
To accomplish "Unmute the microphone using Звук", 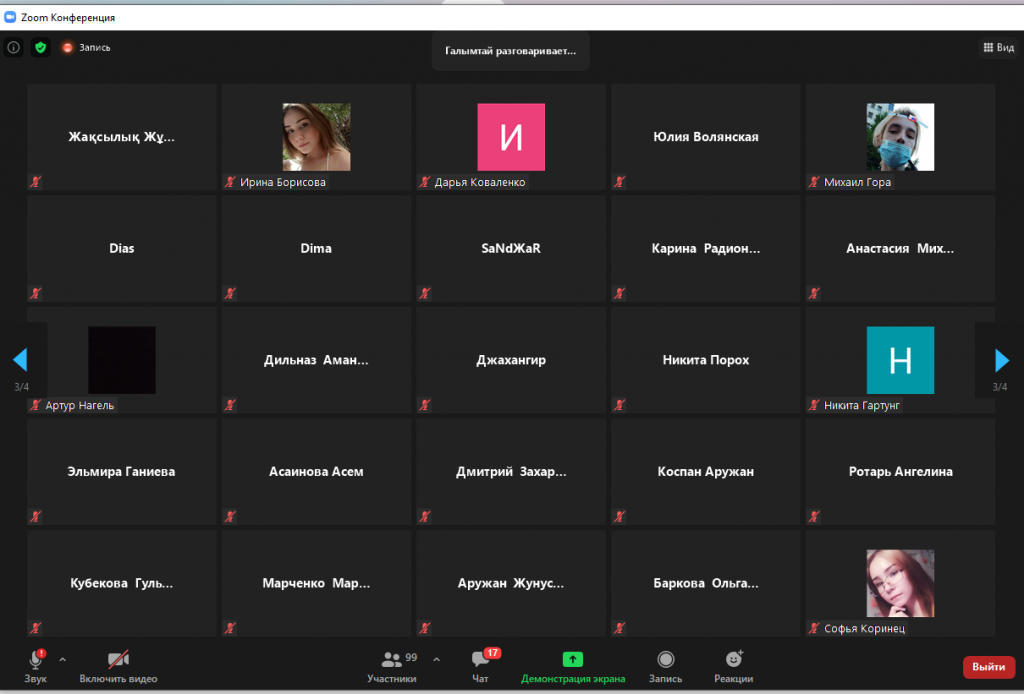I will [36, 665].
